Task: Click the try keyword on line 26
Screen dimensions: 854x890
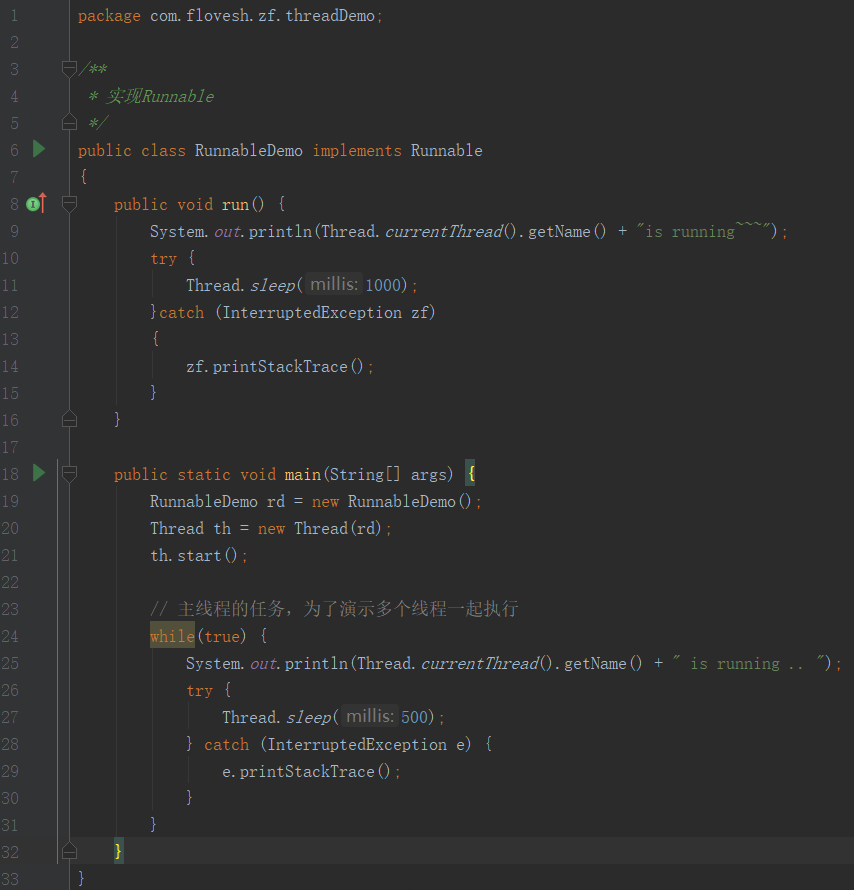Action: click(199, 690)
